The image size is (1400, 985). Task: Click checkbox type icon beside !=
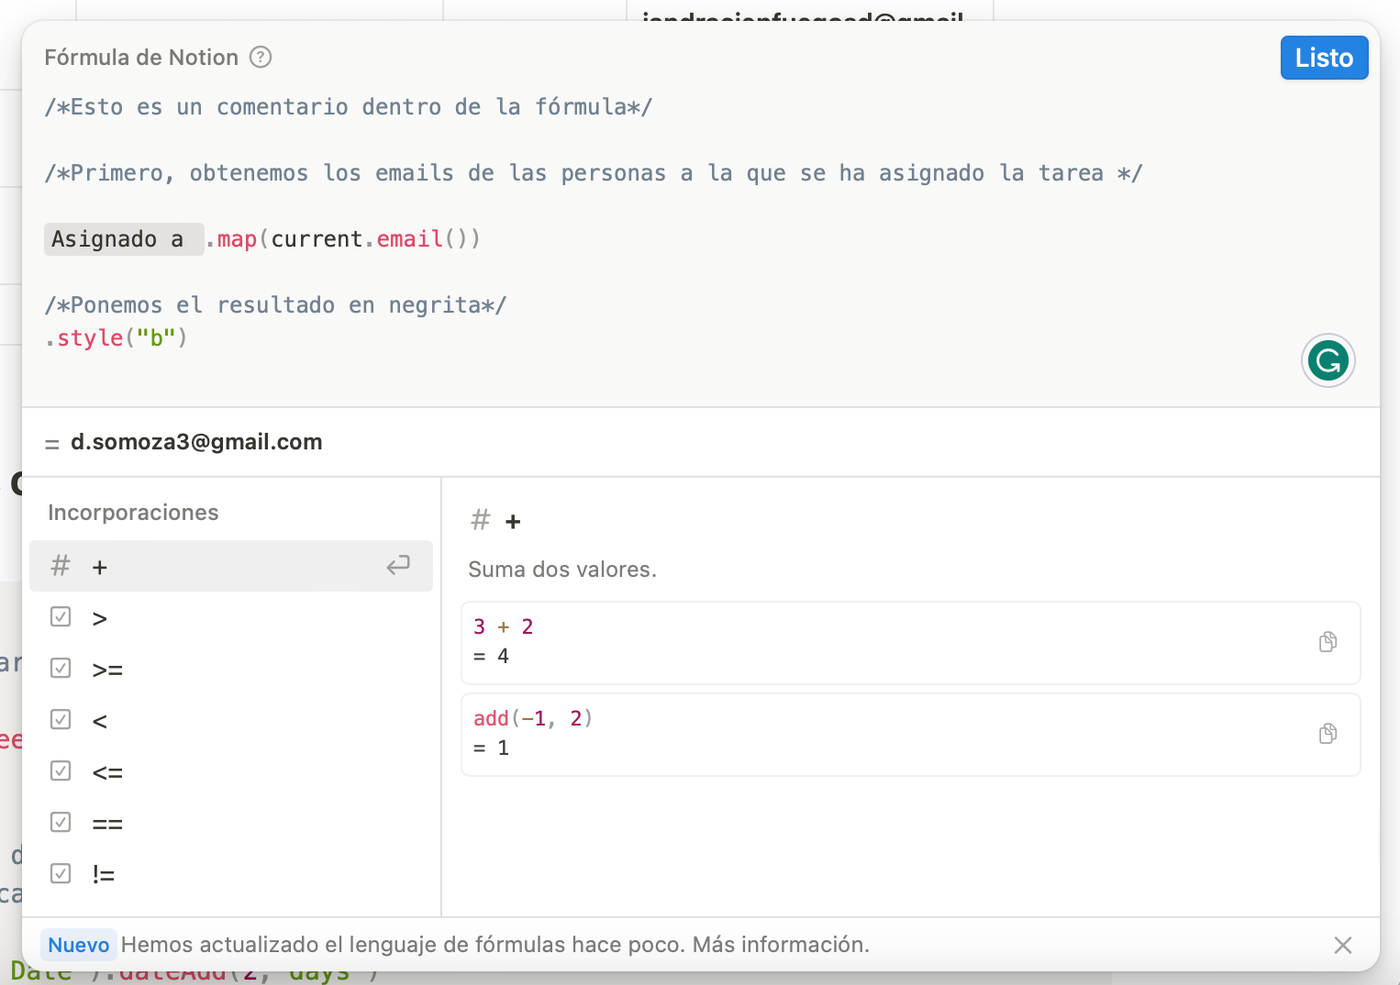click(x=60, y=873)
